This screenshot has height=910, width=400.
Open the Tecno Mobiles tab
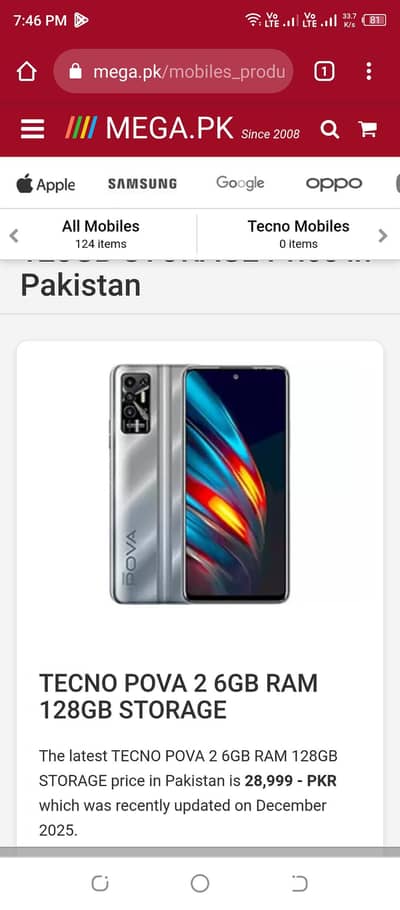[298, 234]
